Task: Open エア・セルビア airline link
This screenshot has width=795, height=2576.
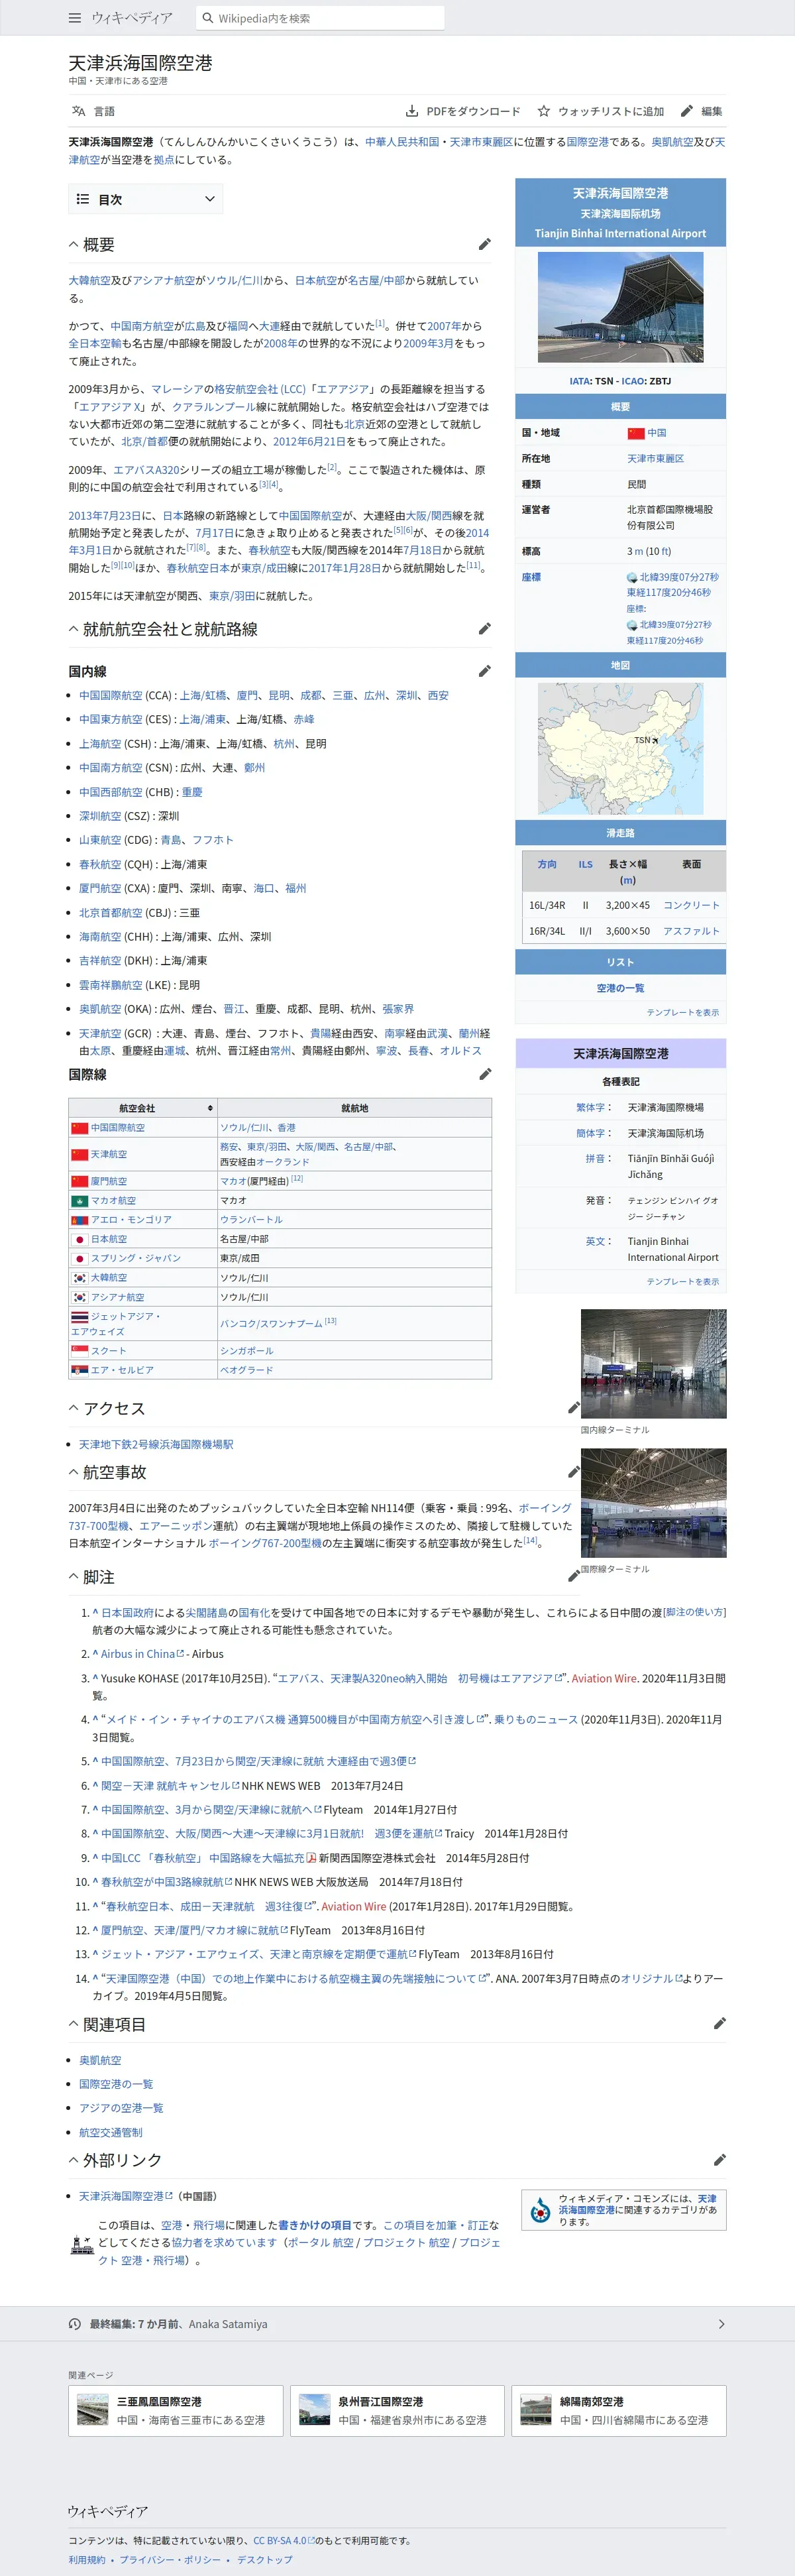Action: (122, 1370)
